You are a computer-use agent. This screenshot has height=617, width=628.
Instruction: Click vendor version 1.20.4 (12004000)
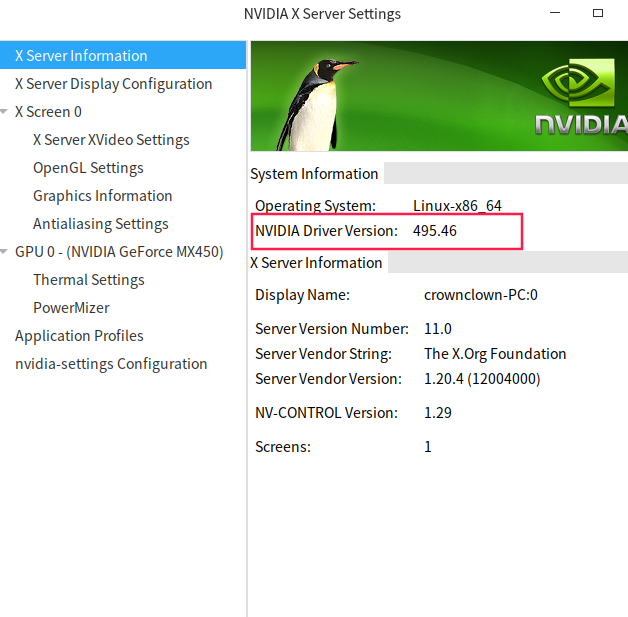(x=482, y=379)
